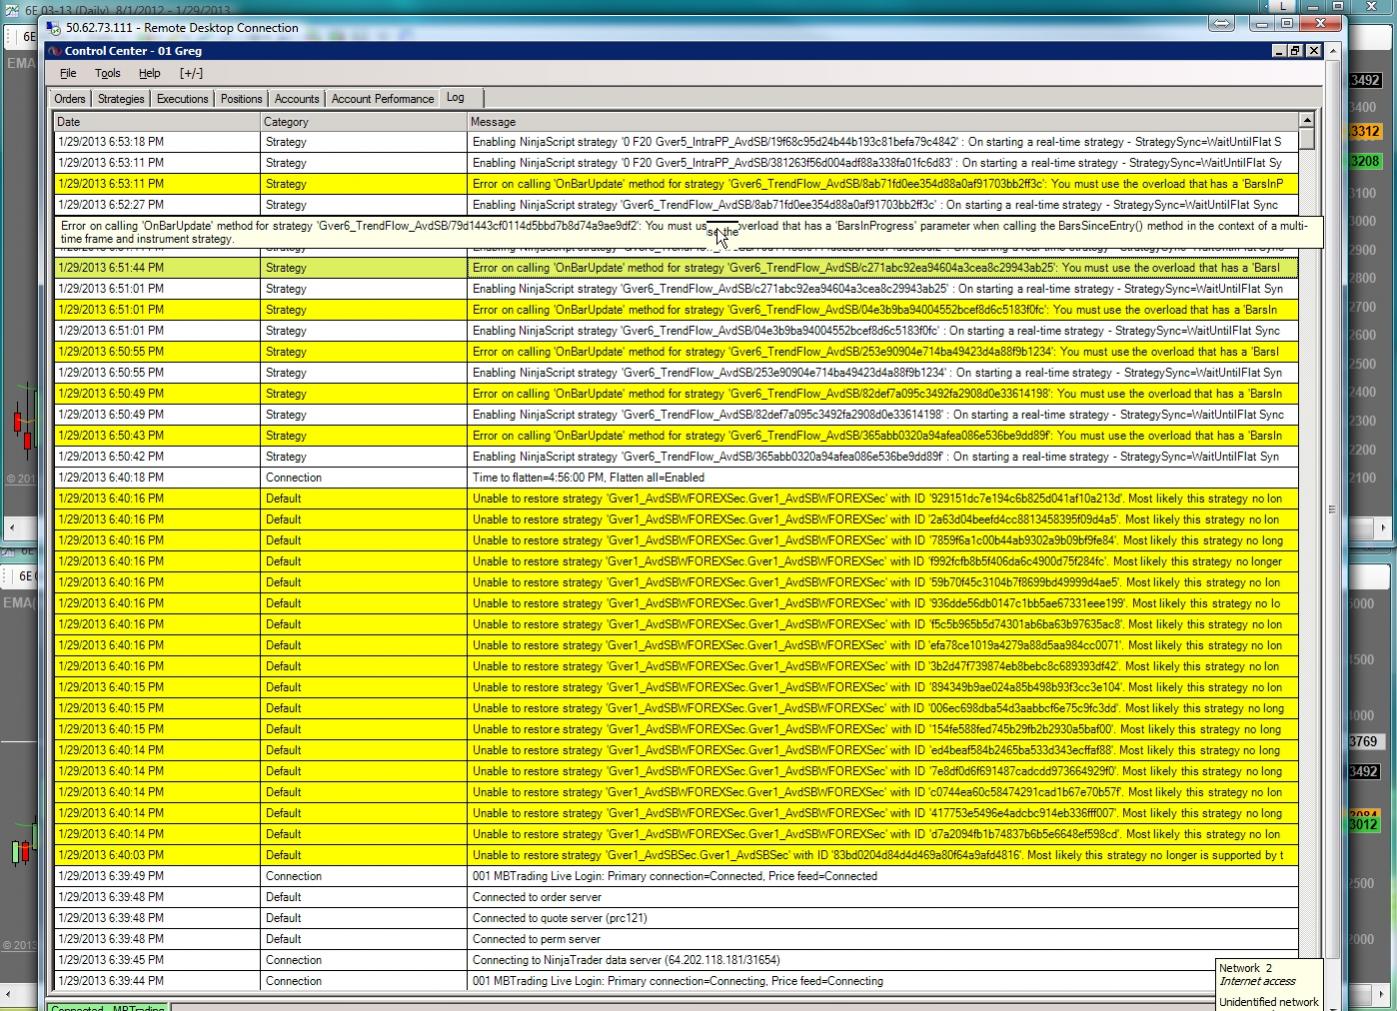Click the restore message with ID '006ec698dba54d3aabbcf6e75c9fc3dd'
The width and height of the screenshot is (1397, 1011).
pos(883,709)
